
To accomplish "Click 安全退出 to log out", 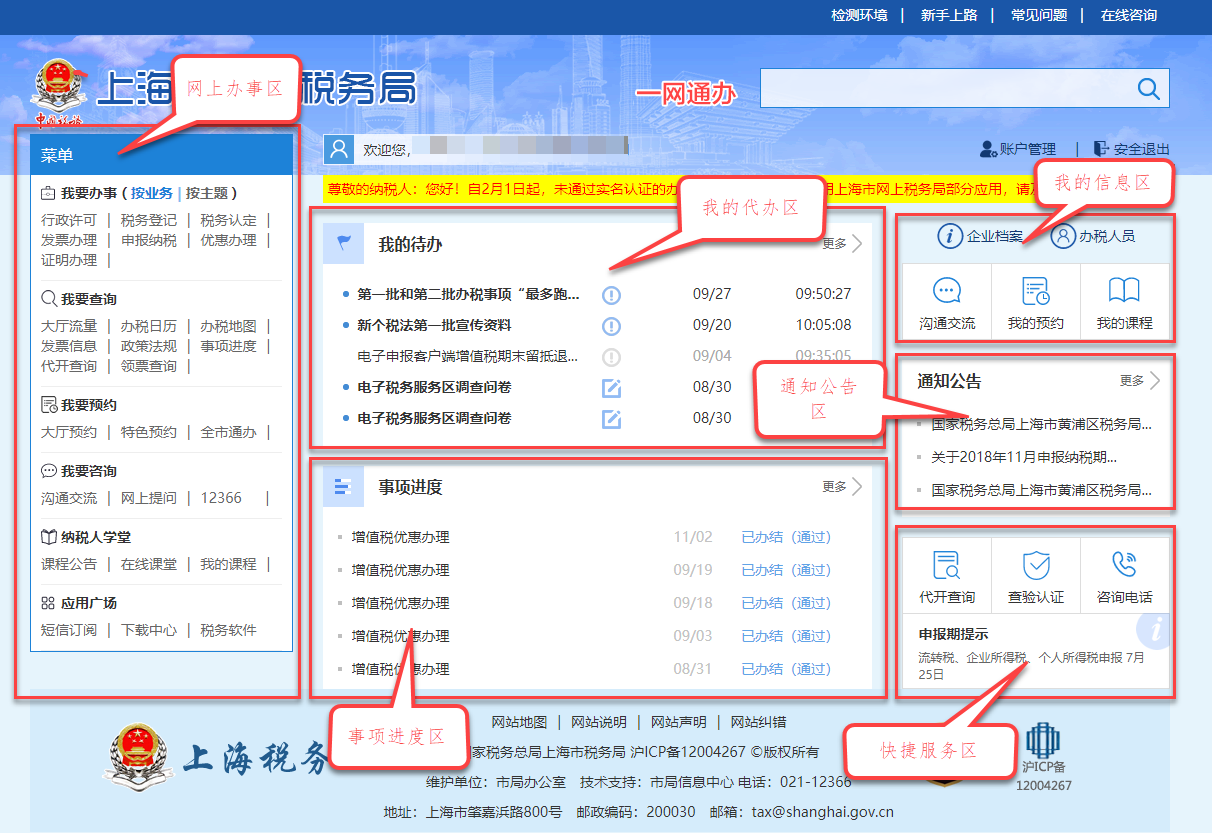I will 1131,149.
